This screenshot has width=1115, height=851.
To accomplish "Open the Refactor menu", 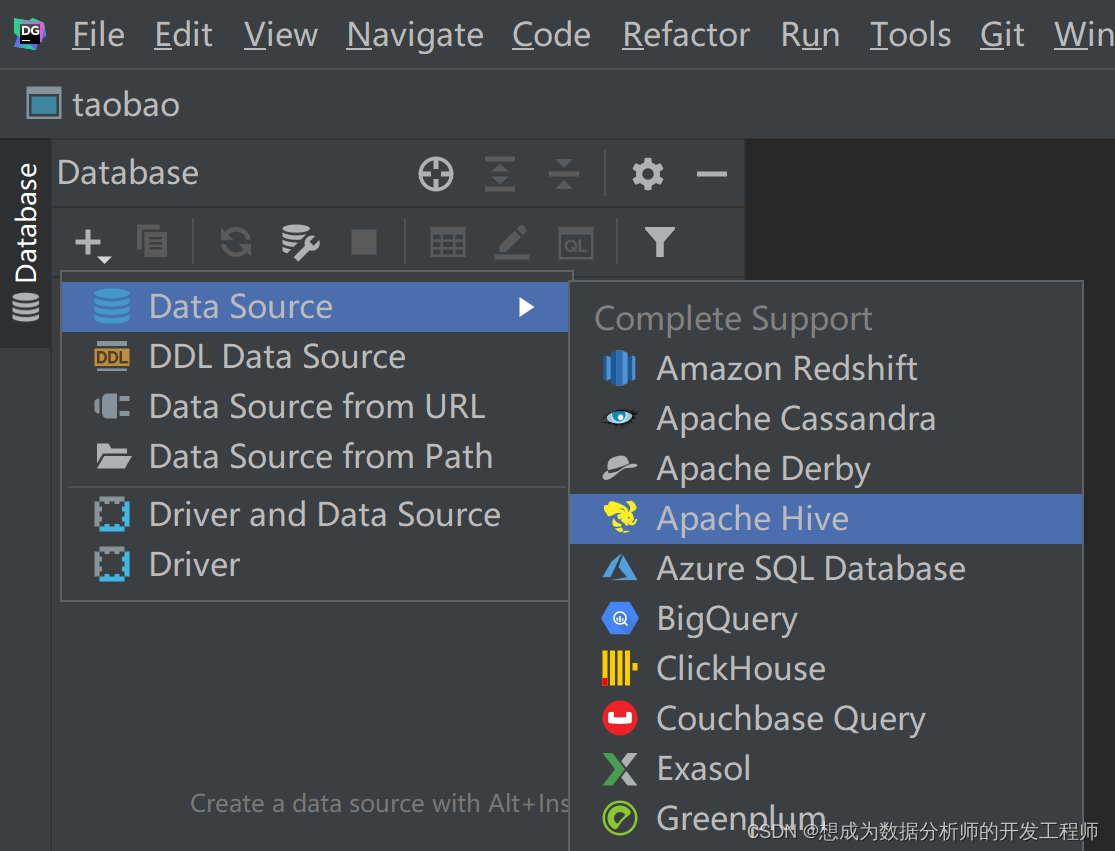I will pos(686,36).
